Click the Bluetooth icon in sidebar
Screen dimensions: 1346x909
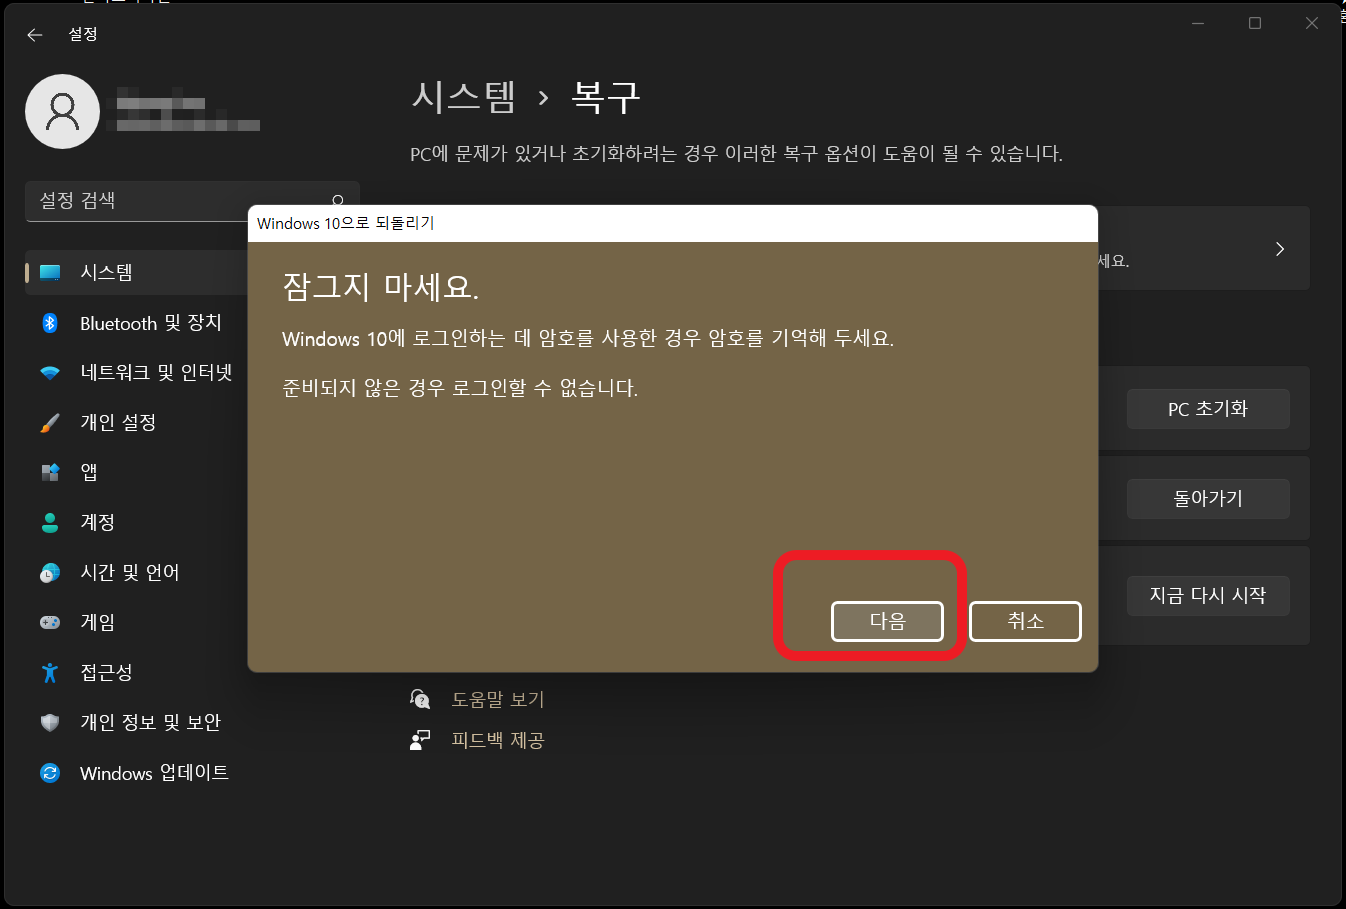[50, 323]
